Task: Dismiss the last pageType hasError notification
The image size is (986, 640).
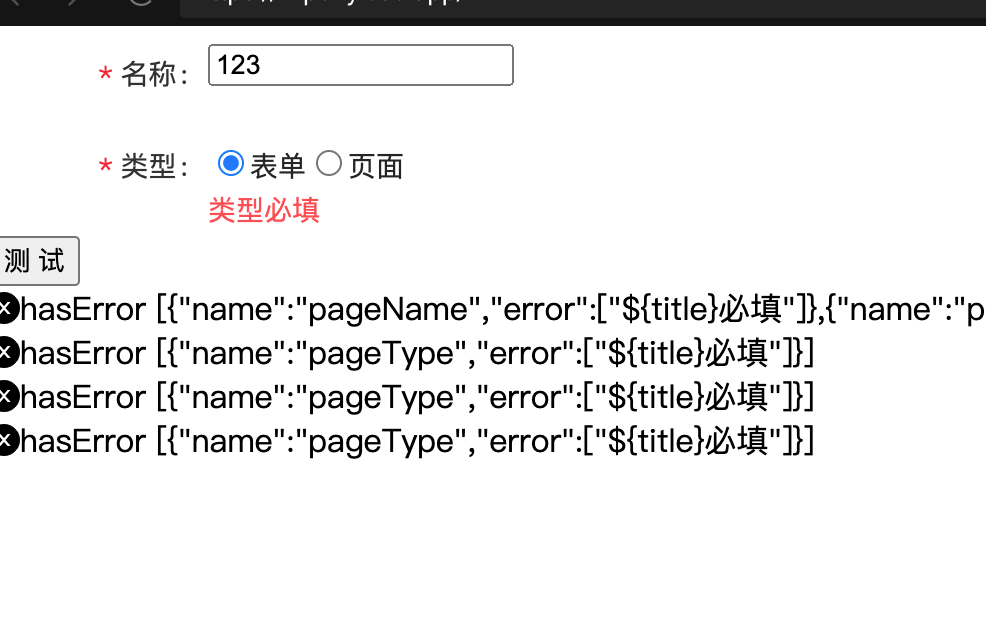Action: (x=8, y=440)
